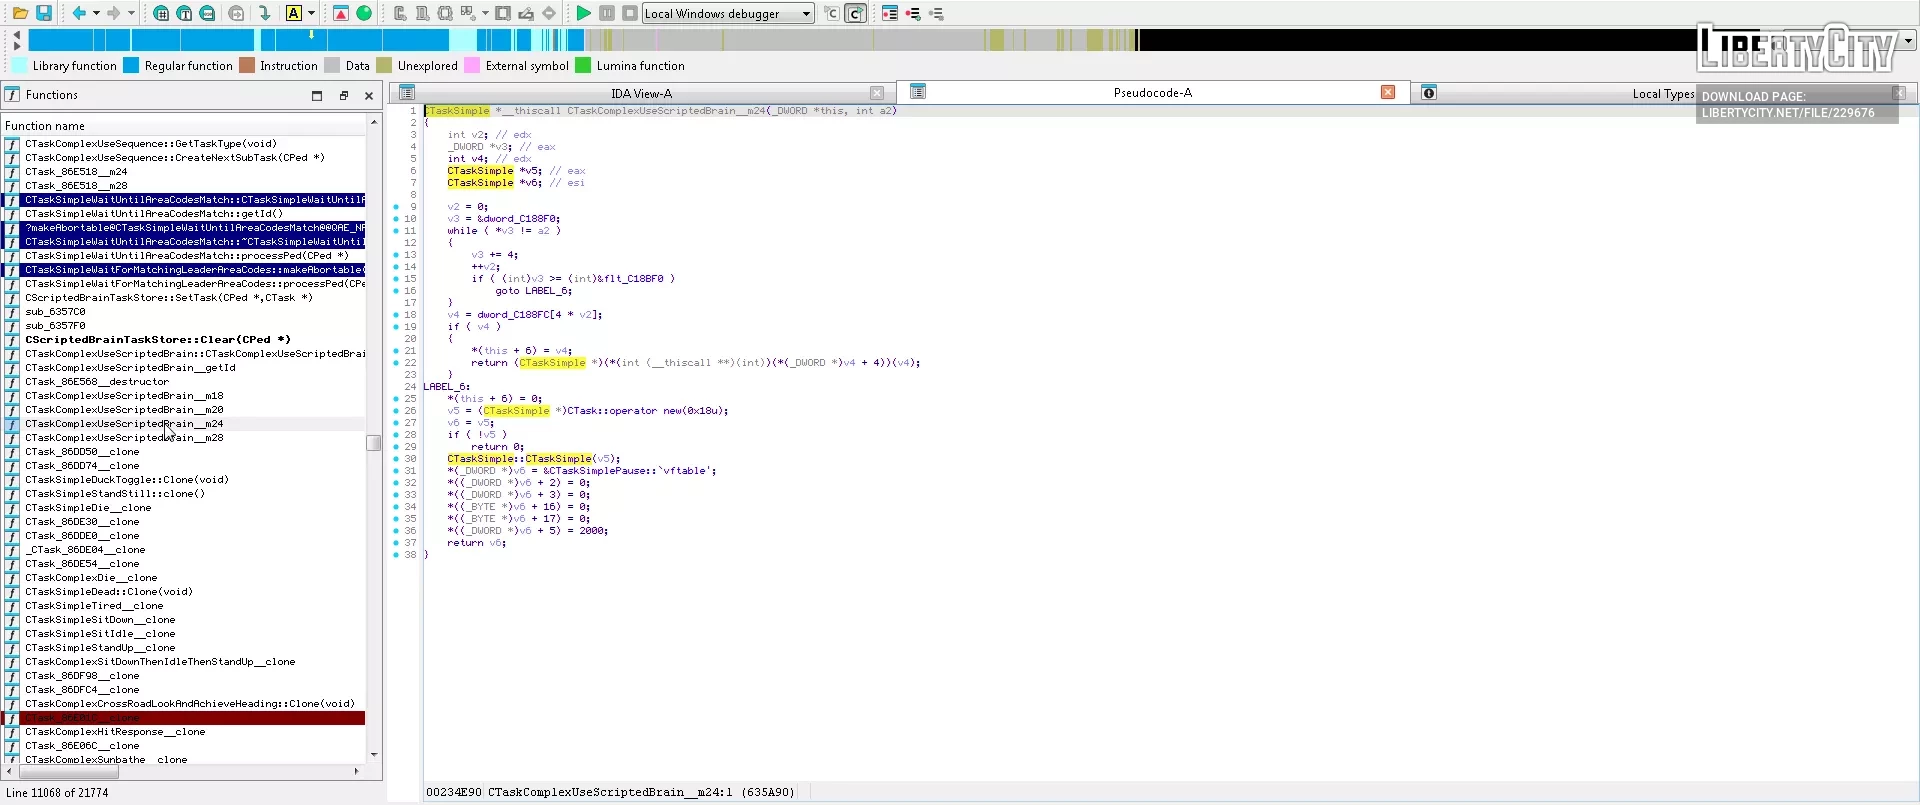Click the Open file folder icon

click(20, 13)
